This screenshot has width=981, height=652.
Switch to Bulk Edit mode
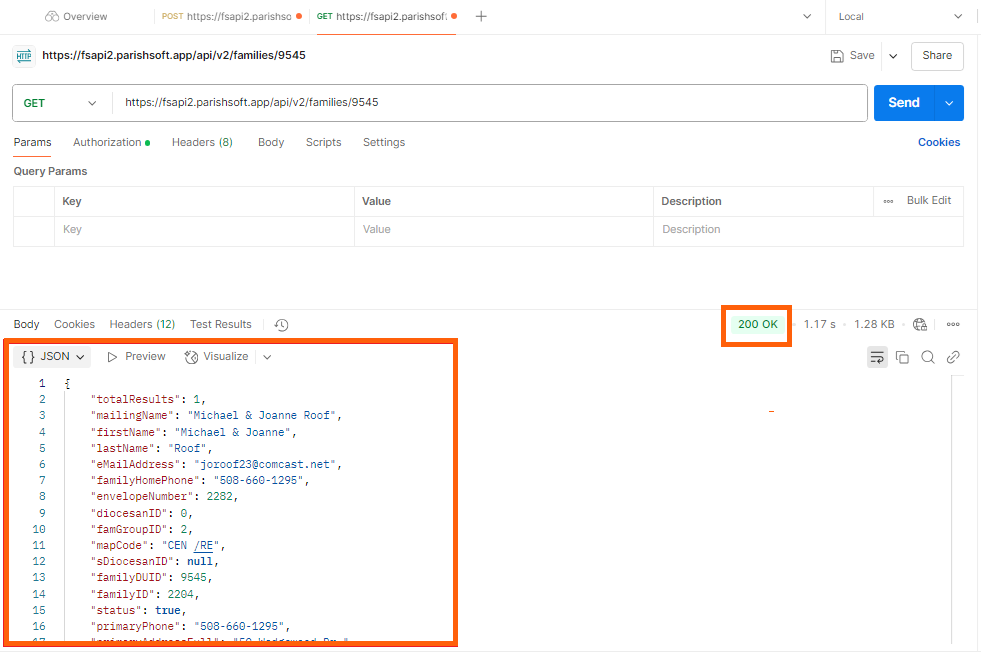928,201
